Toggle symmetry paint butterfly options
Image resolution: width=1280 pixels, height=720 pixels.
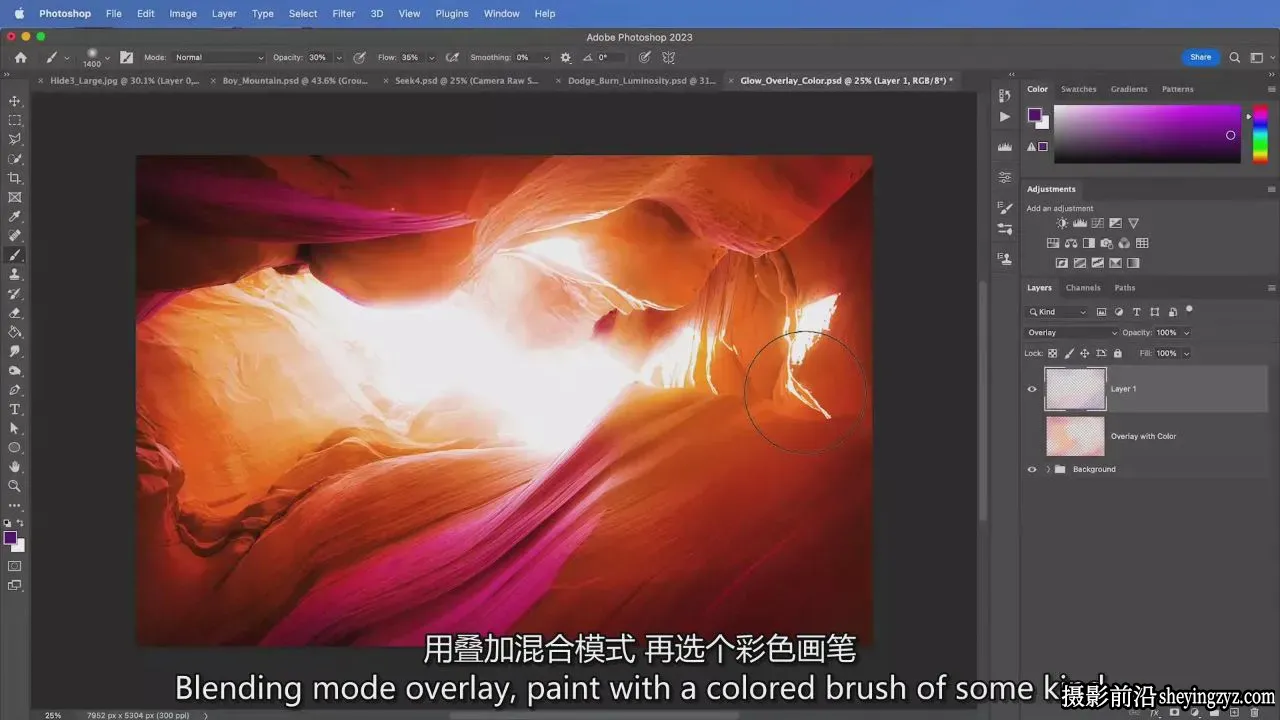(669, 58)
